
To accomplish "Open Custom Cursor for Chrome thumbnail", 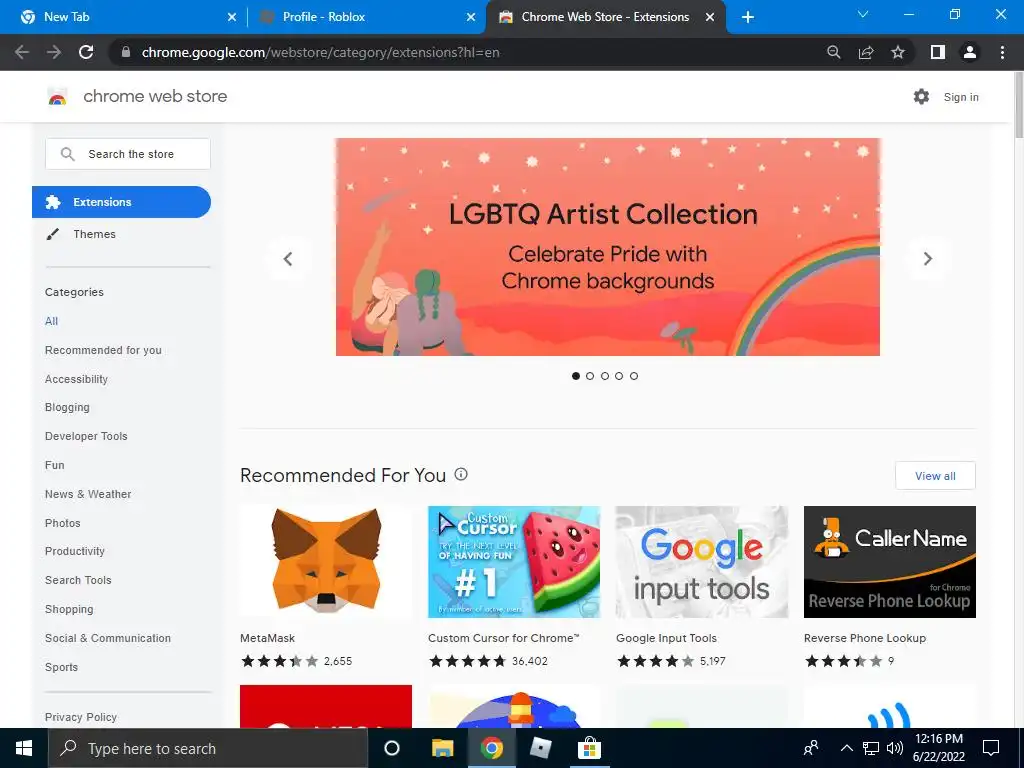I will pos(514,562).
